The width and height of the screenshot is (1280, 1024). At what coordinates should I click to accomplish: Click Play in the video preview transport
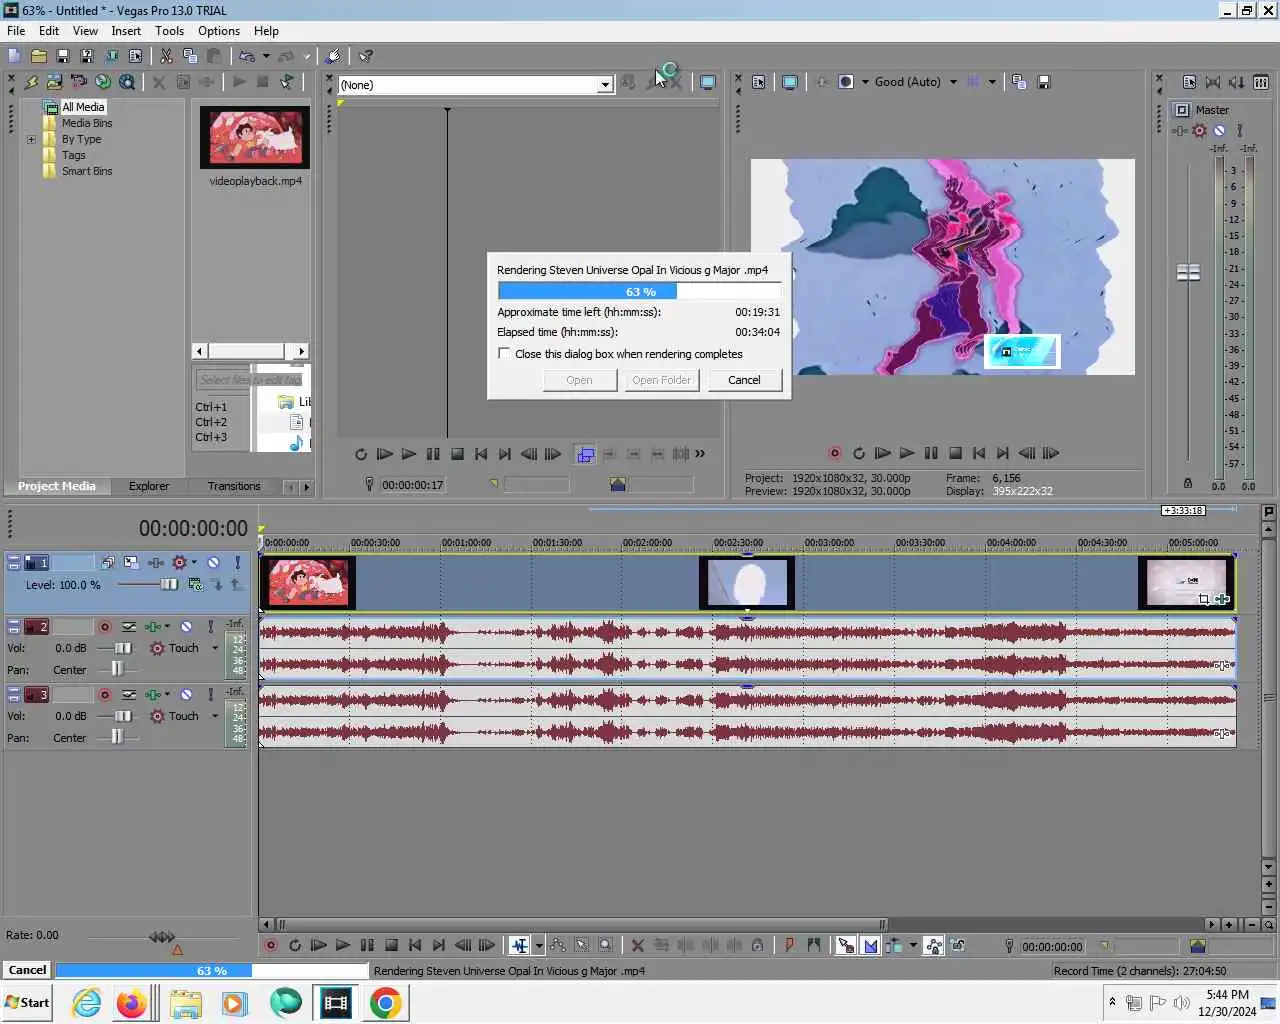907,453
